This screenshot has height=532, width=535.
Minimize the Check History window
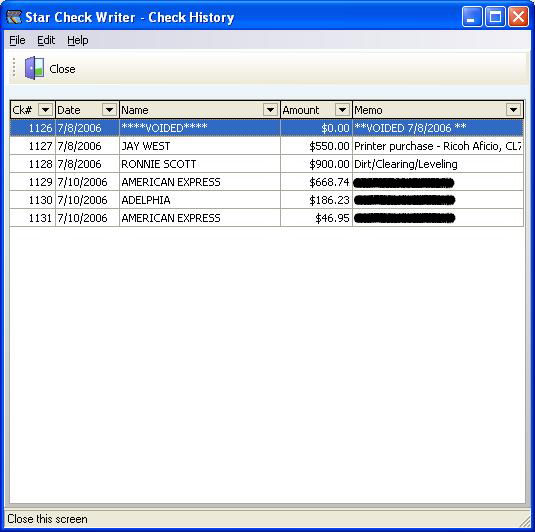472,17
